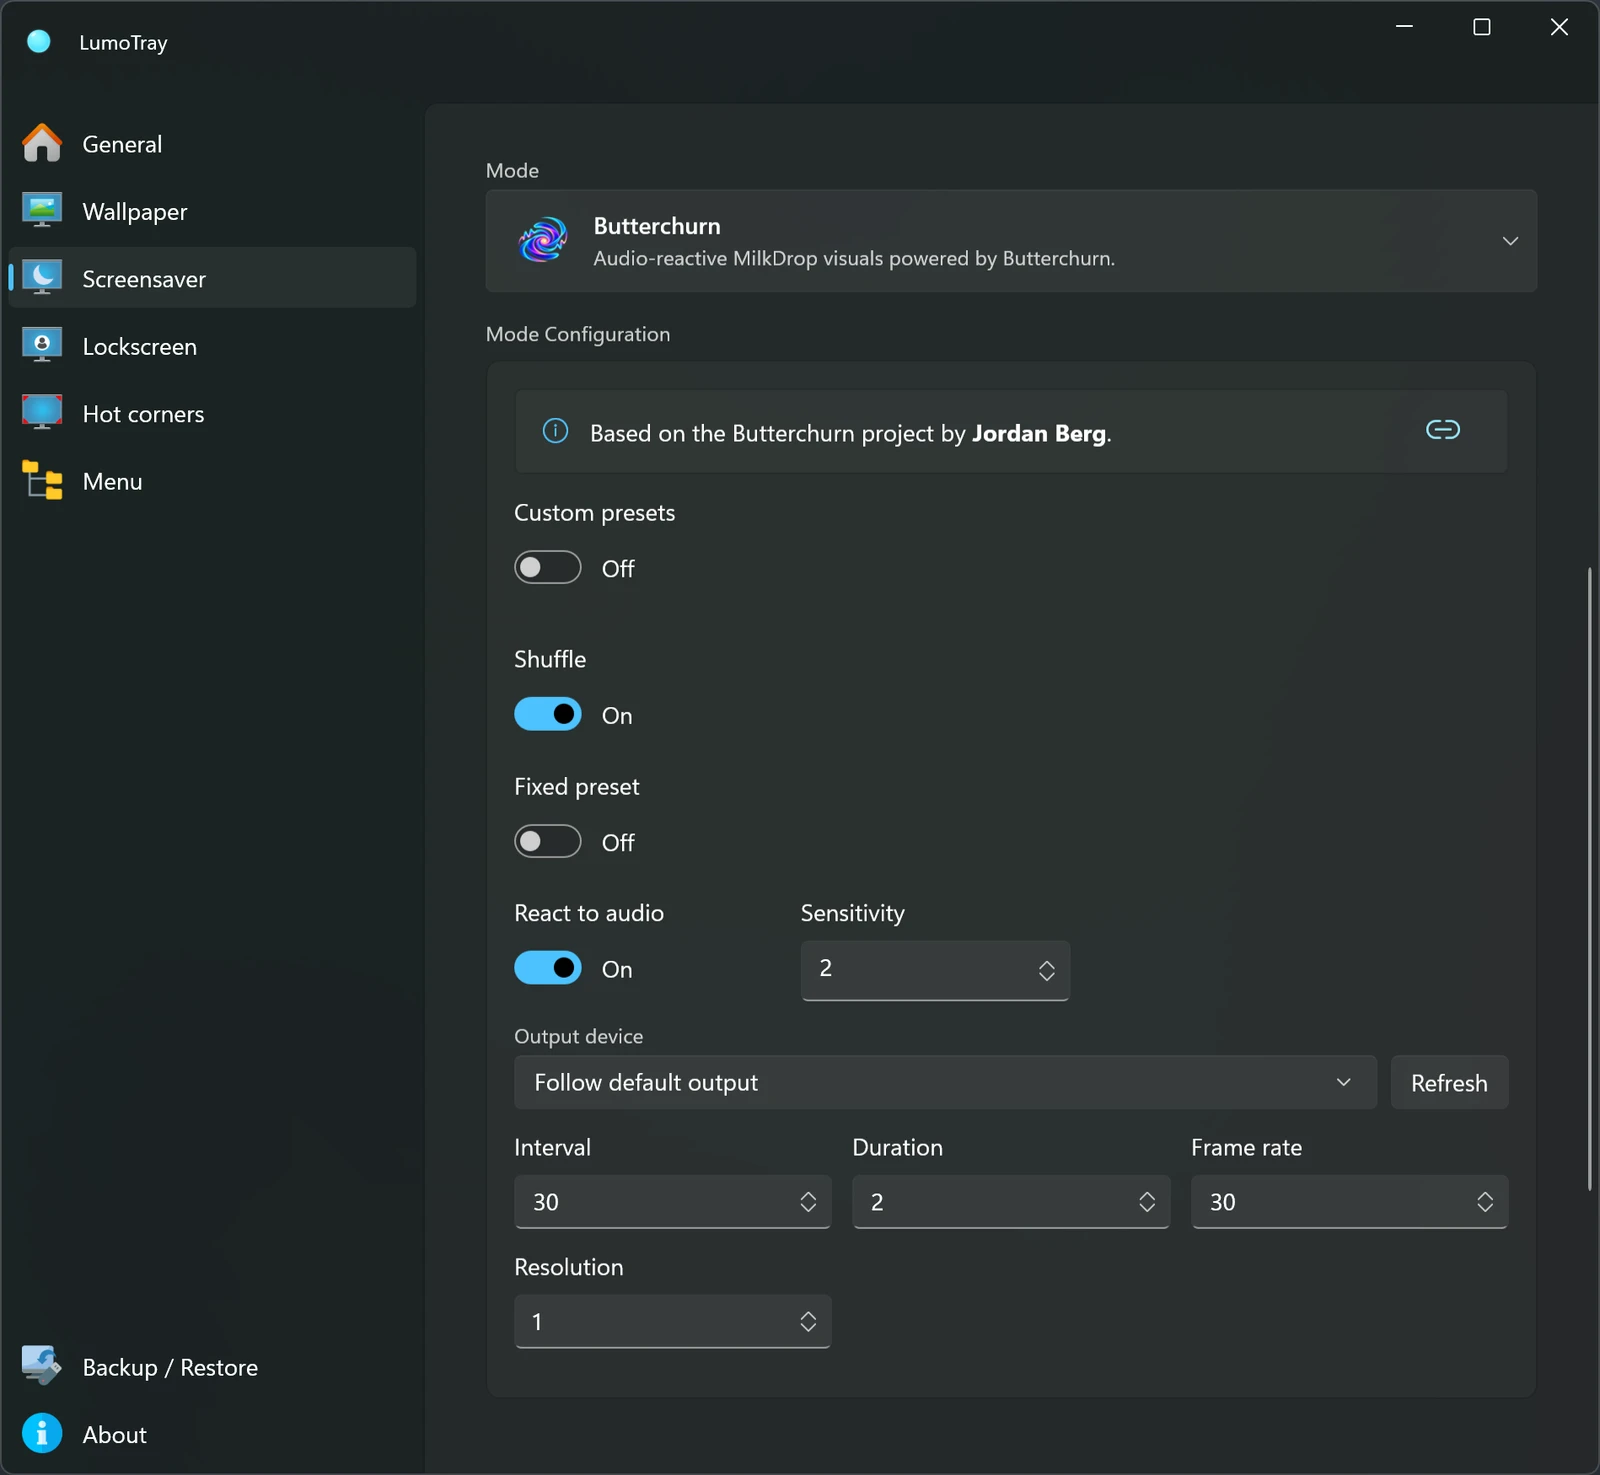Open the Output device dropdown
The width and height of the screenshot is (1600, 1475).
[x=945, y=1082]
